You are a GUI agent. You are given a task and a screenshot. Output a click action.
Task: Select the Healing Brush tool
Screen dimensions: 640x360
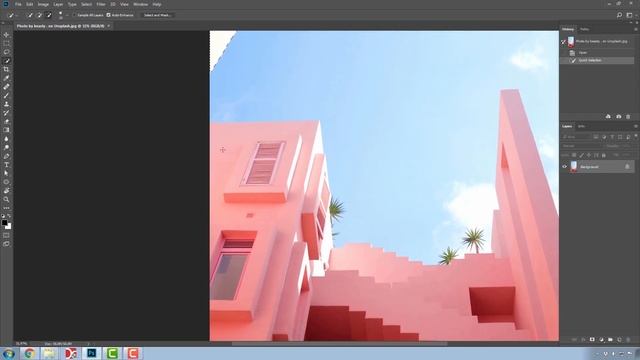(6, 87)
